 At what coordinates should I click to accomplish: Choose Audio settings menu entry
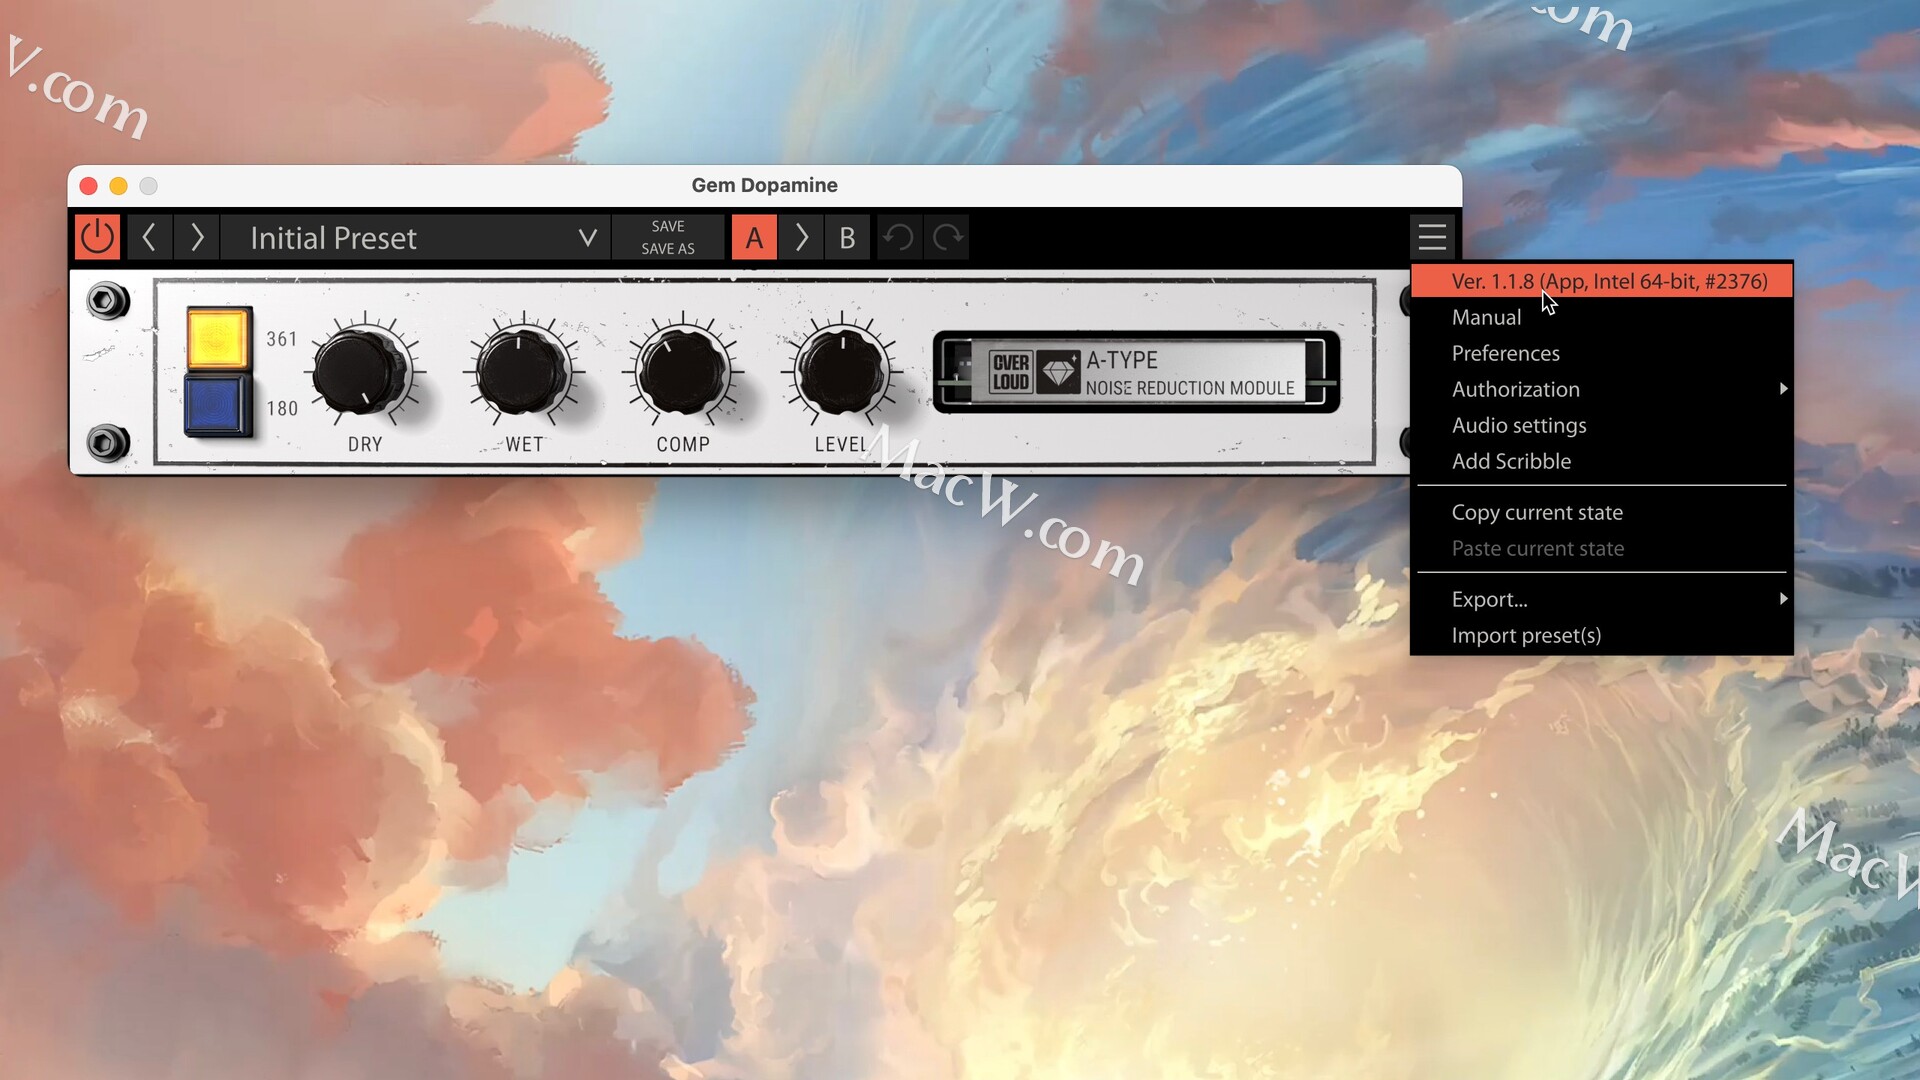click(x=1518, y=425)
